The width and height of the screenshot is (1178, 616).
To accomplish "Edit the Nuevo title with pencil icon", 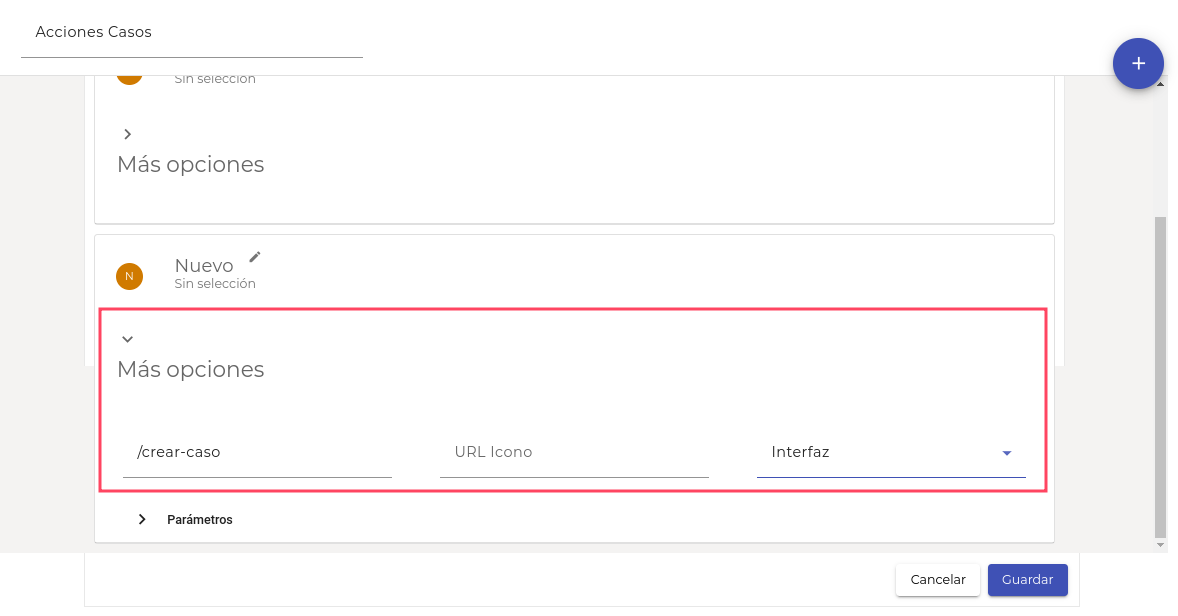I will pos(255,257).
